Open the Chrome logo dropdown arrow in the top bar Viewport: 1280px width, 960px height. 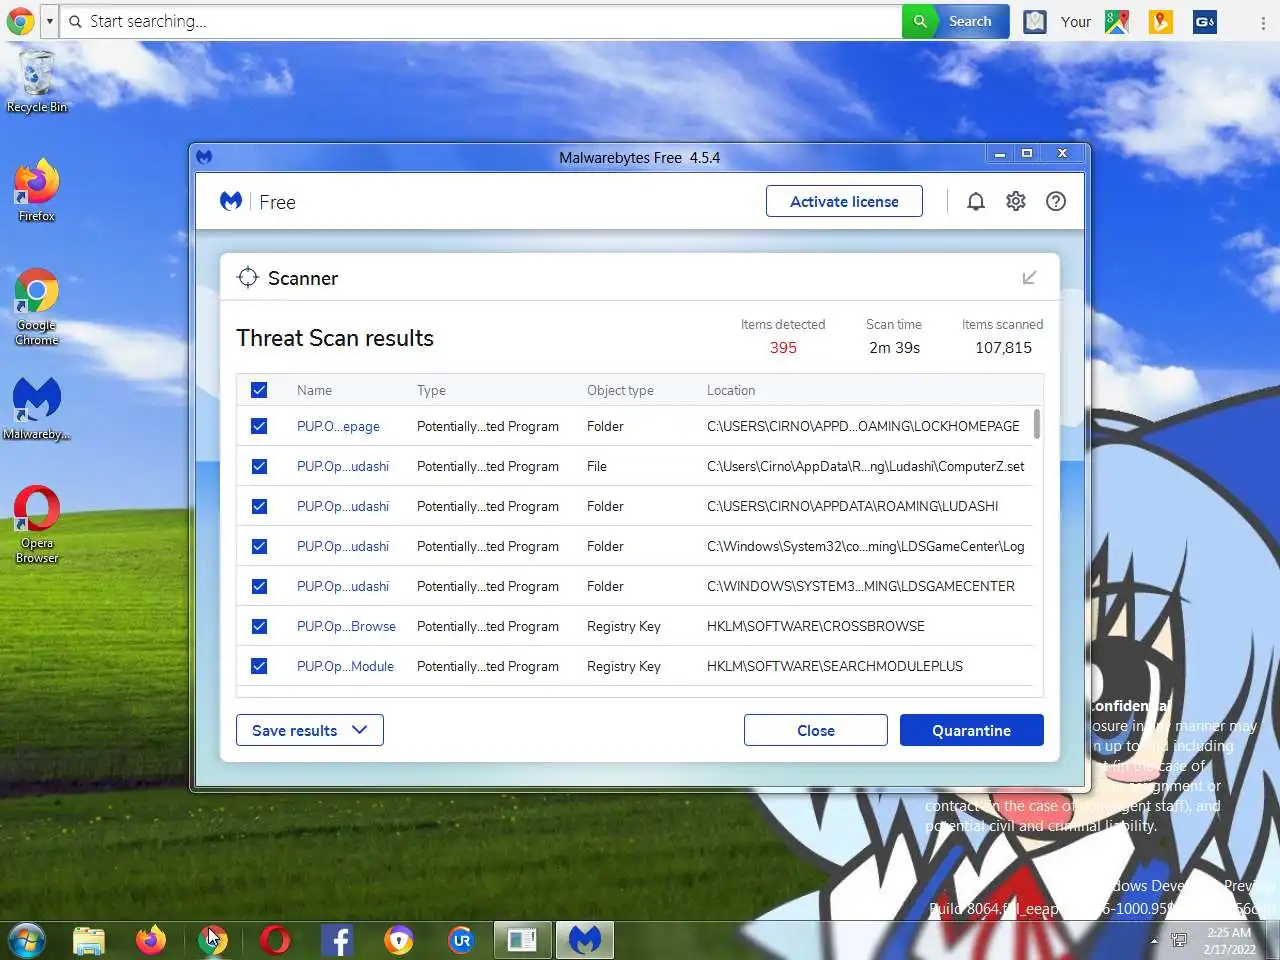49,21
